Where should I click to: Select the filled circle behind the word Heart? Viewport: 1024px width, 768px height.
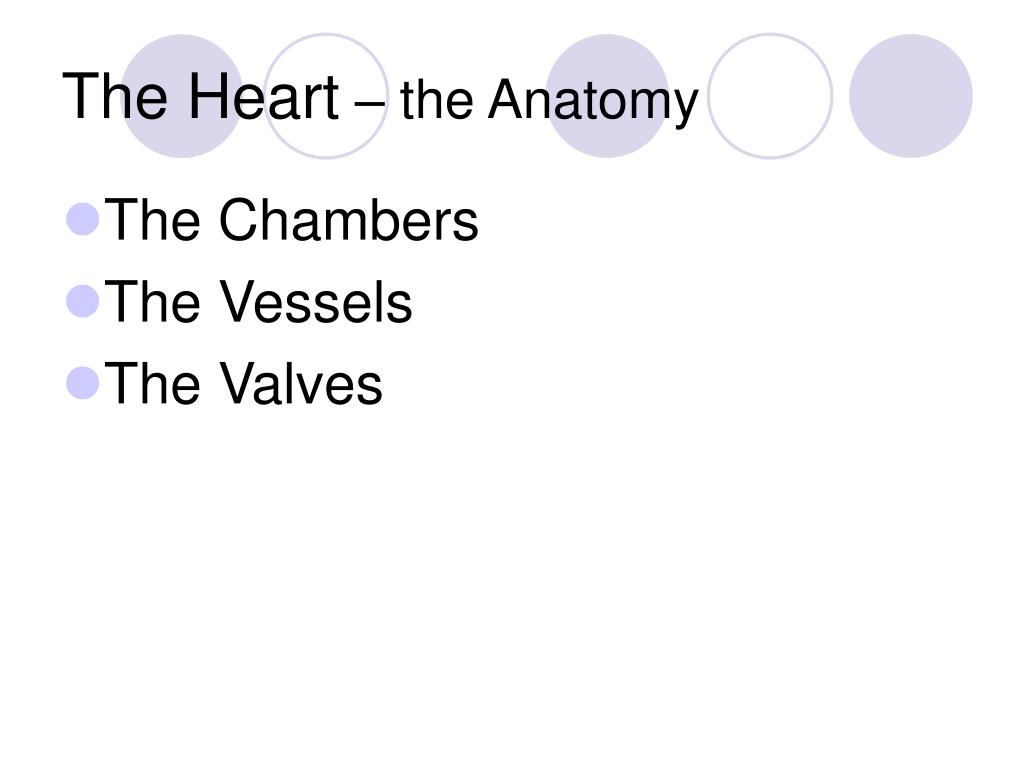tap(182, 96)
